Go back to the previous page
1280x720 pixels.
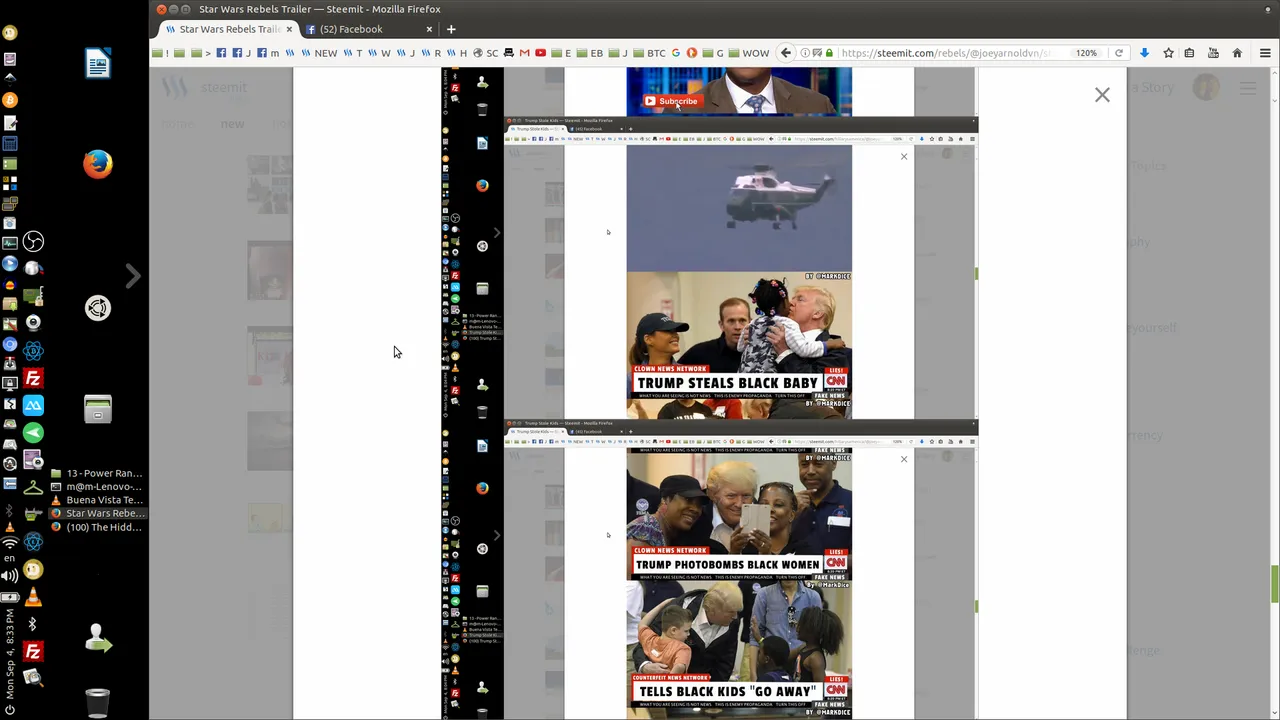pyautogui.click(x=786, y=53)
